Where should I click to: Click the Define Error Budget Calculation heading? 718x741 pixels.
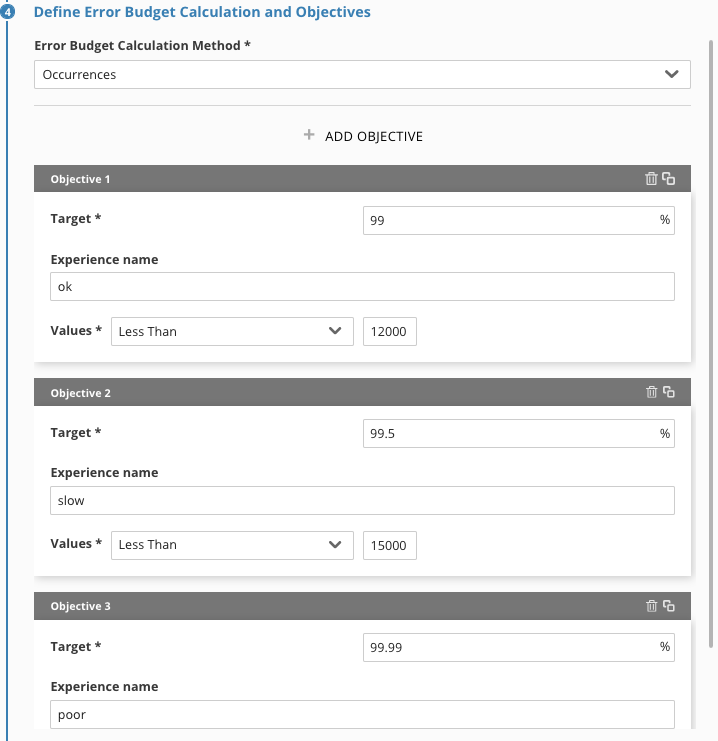pos(202,12)
